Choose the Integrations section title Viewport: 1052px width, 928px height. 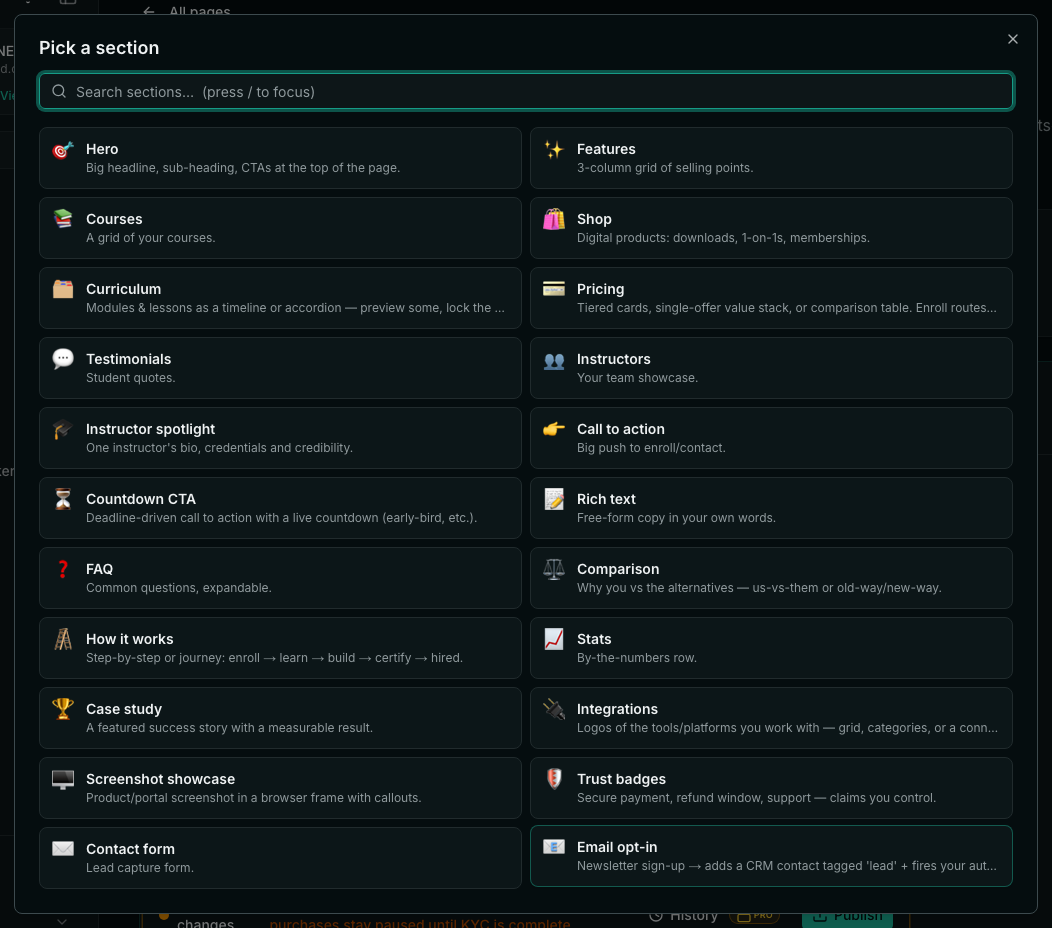coord(617,709)
